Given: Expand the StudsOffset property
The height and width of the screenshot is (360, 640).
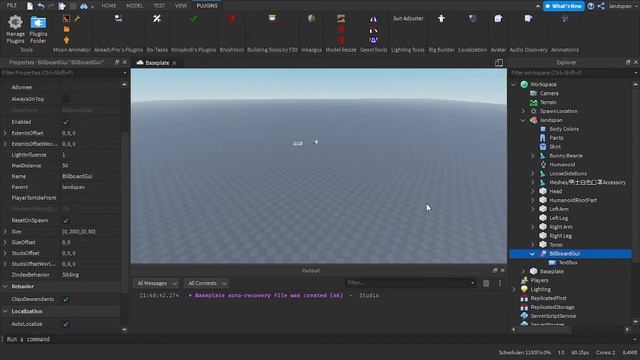Looking at the screenshot, I should click(x=5, y=253).
